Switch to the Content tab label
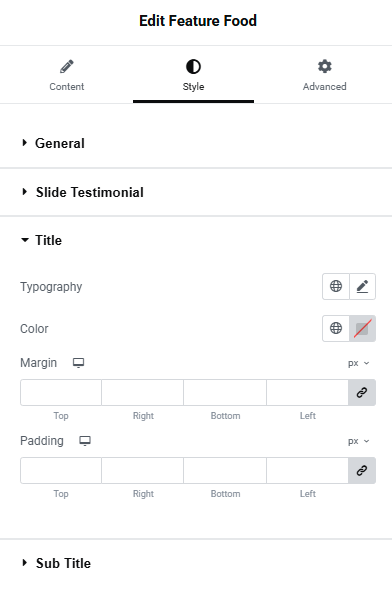Image resolution: width=392 pixels, height=593 pixels. [x=67, y=87]
